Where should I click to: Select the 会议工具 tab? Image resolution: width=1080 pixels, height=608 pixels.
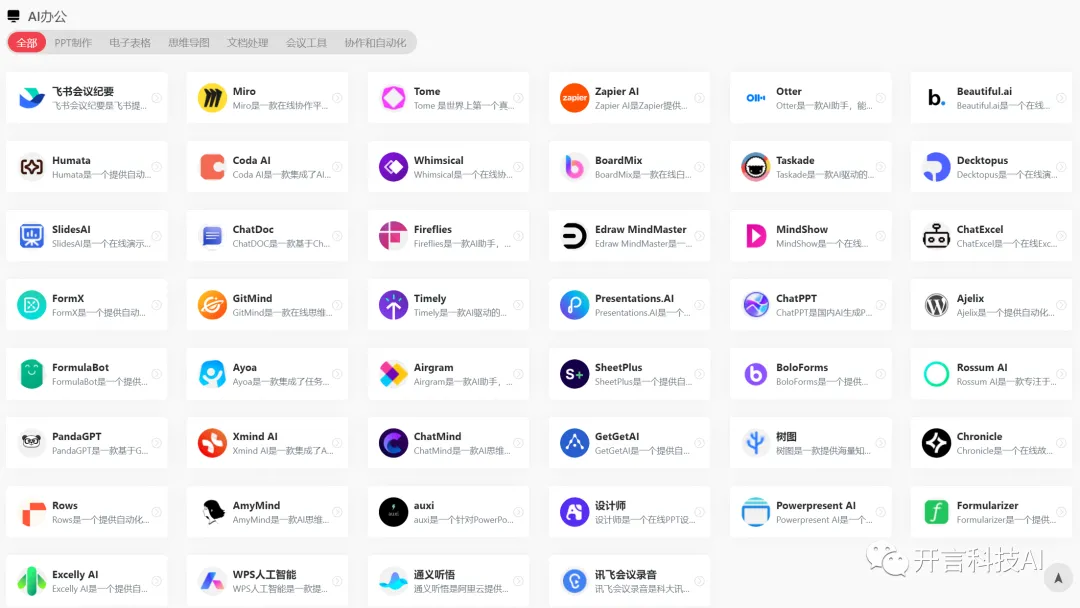click(307, 43)
